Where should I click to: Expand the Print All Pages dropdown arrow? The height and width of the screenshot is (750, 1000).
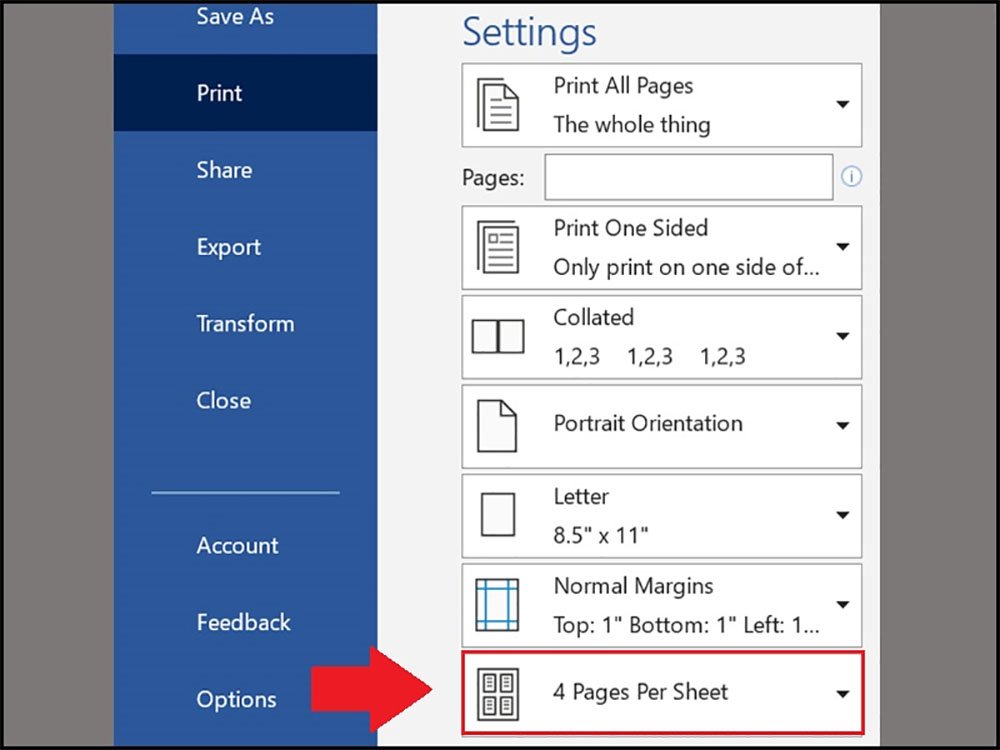[842, 105]
